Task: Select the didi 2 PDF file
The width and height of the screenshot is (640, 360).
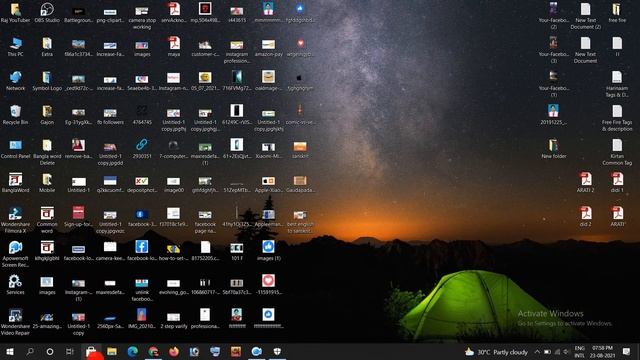Action: [x=585, y=213]
